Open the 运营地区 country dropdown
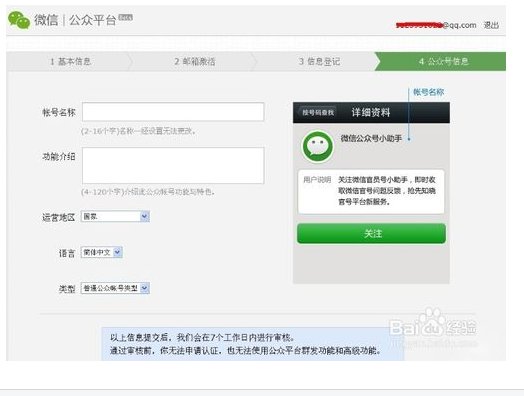 pyautogui.click(x=115, y=217)
